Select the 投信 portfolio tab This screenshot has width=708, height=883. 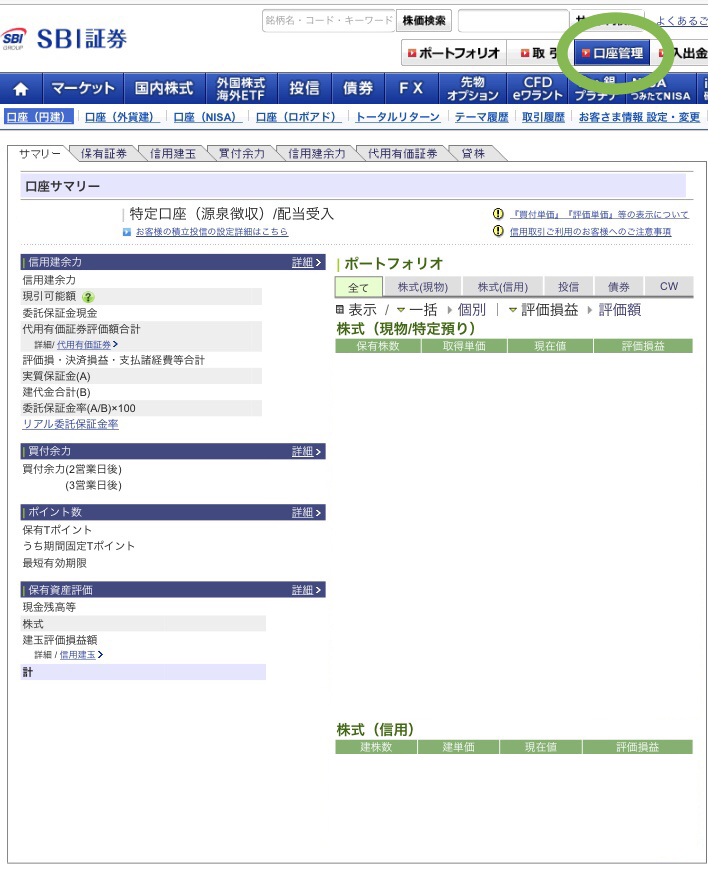click(x=568, y=287)
